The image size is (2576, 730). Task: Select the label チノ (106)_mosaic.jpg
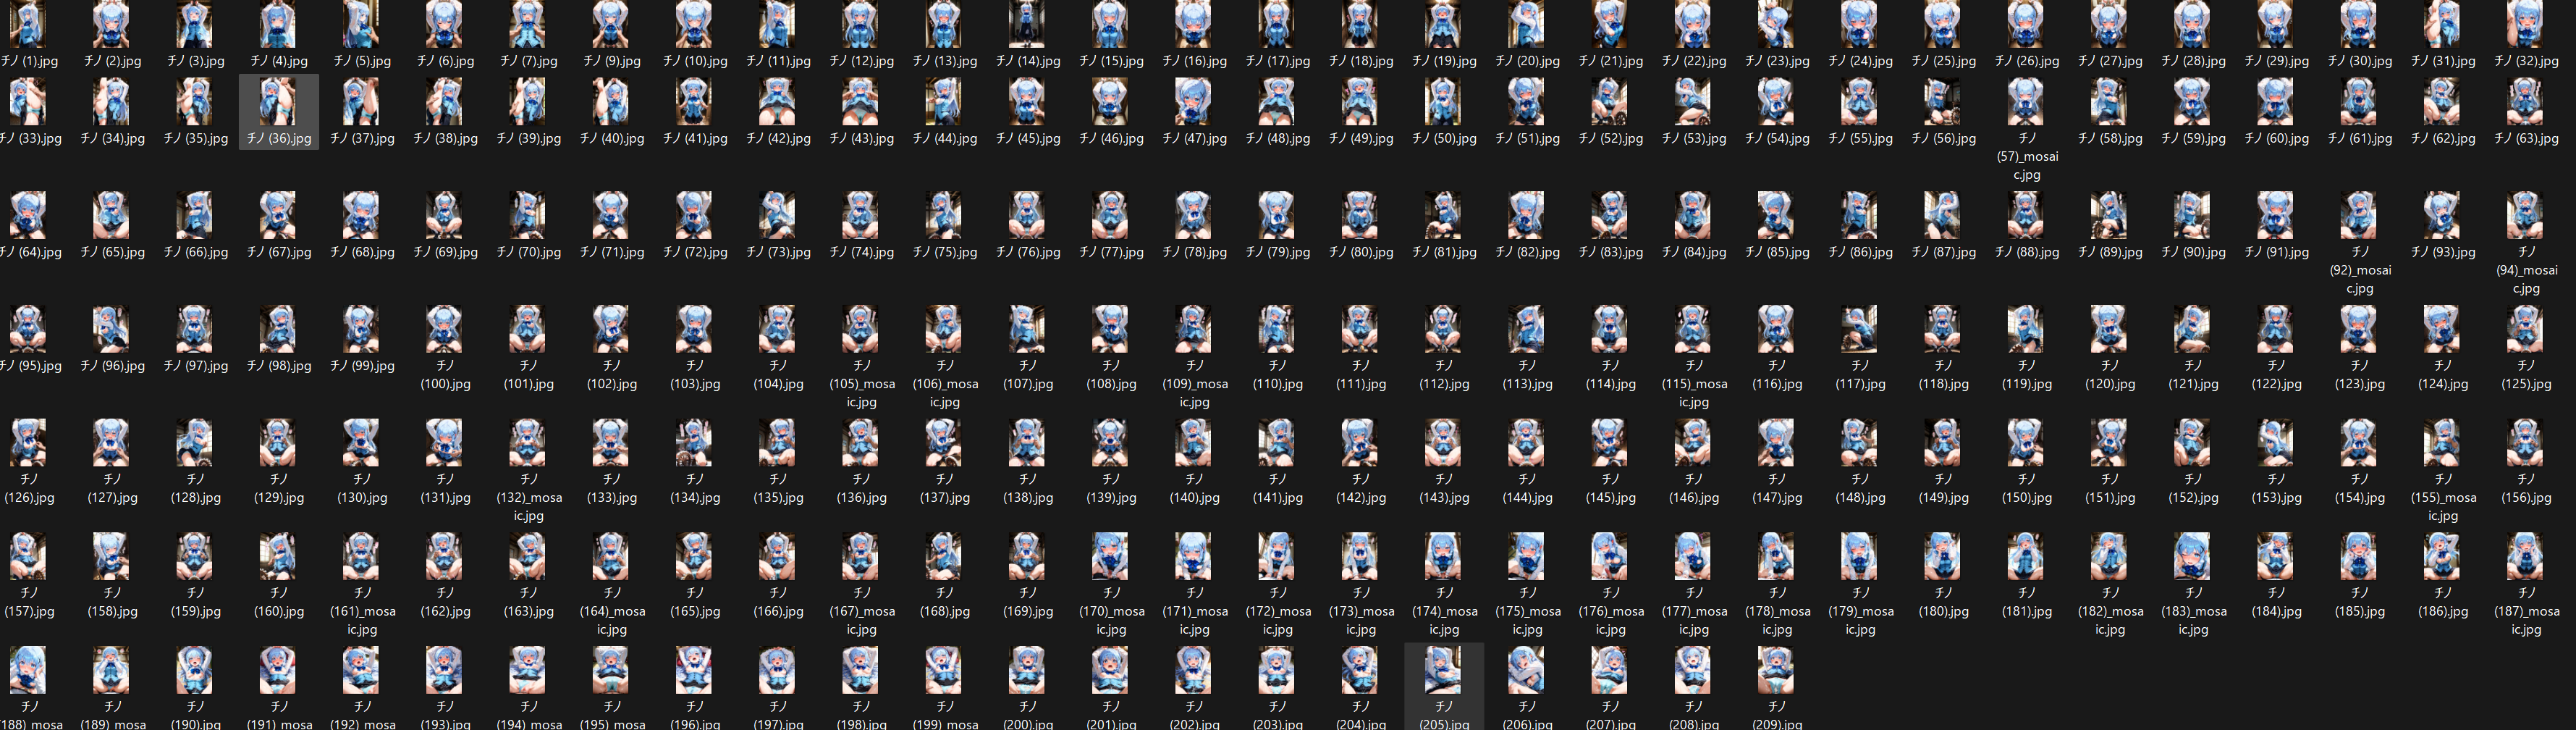[945, 384]
